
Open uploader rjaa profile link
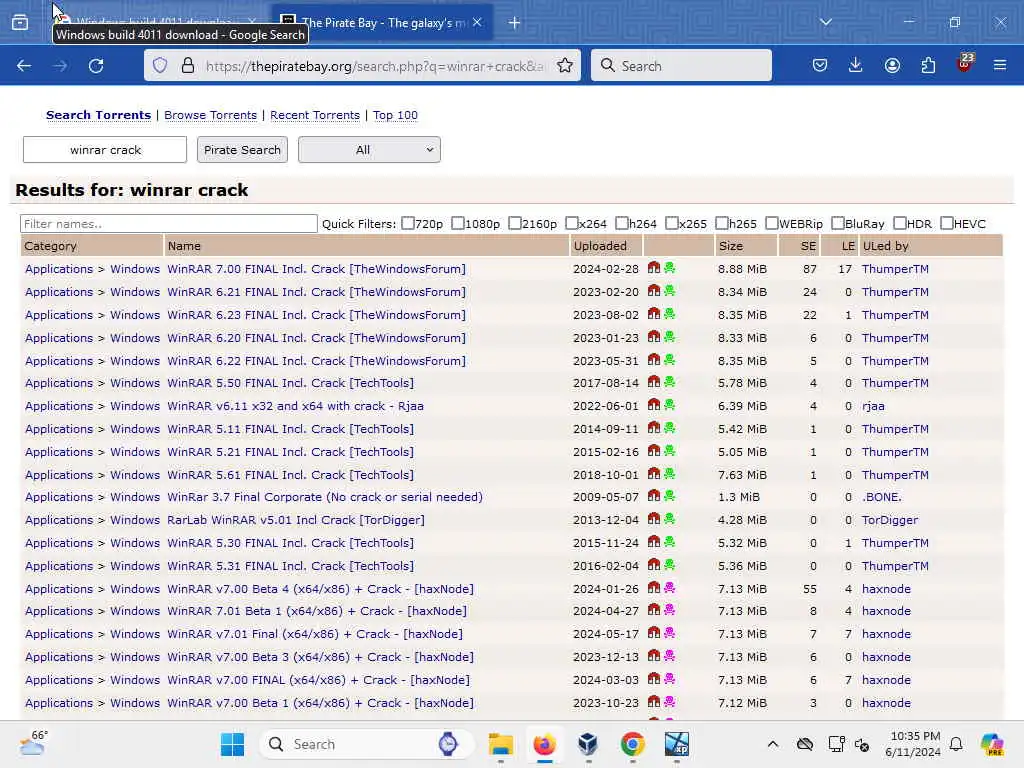(x=873, y=406)
